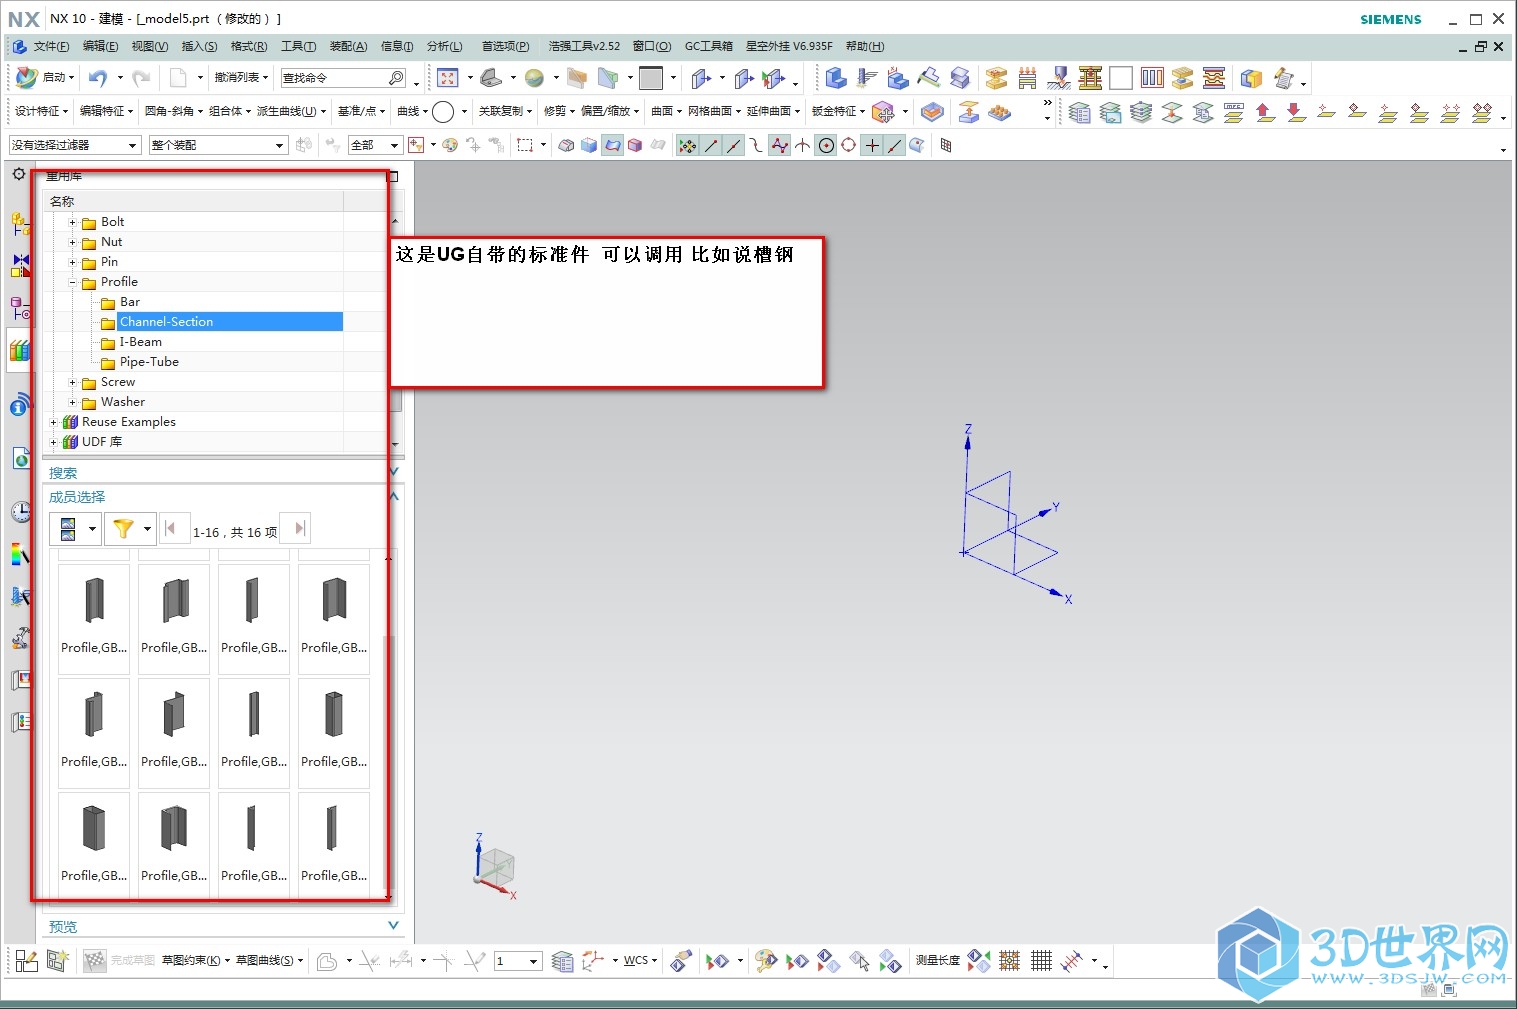Click the circle curve tool icon
The width and height of the screenshot is (1517, 1009).
[443, 111]
